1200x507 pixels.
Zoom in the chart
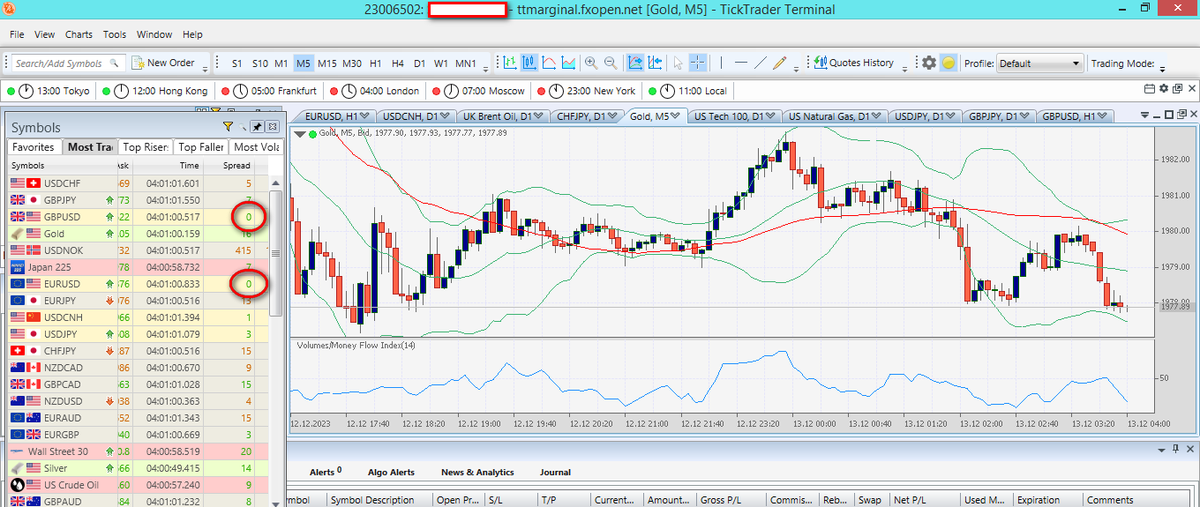pos(591,63)
